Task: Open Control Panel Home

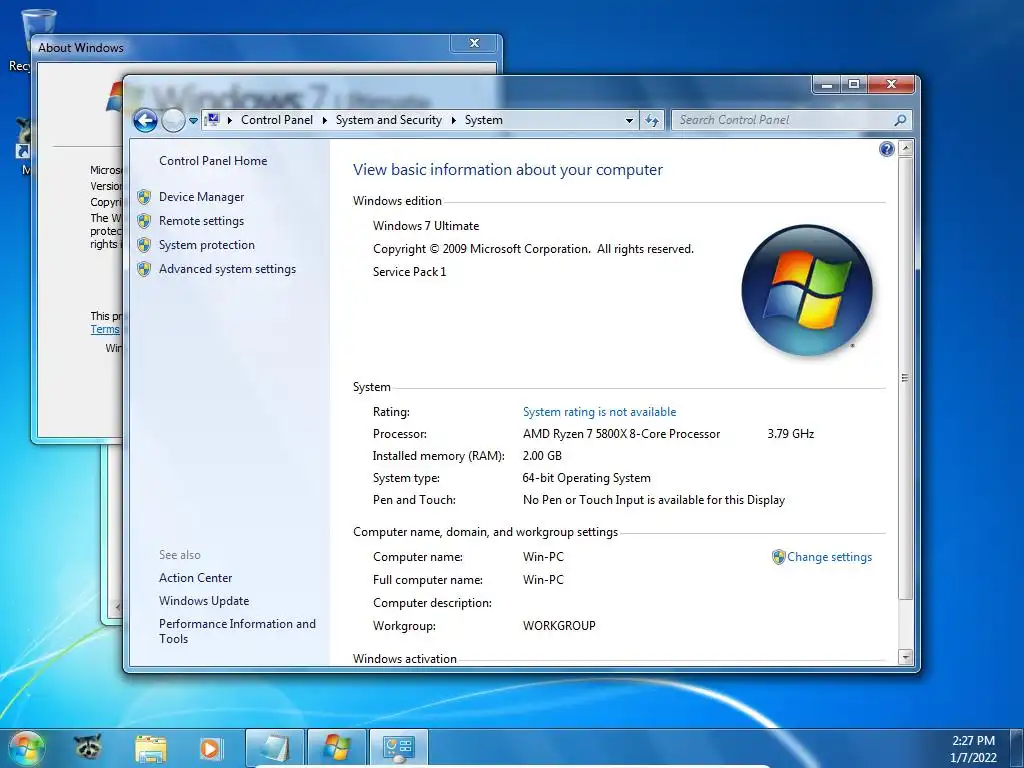Action: pos(213,161)
